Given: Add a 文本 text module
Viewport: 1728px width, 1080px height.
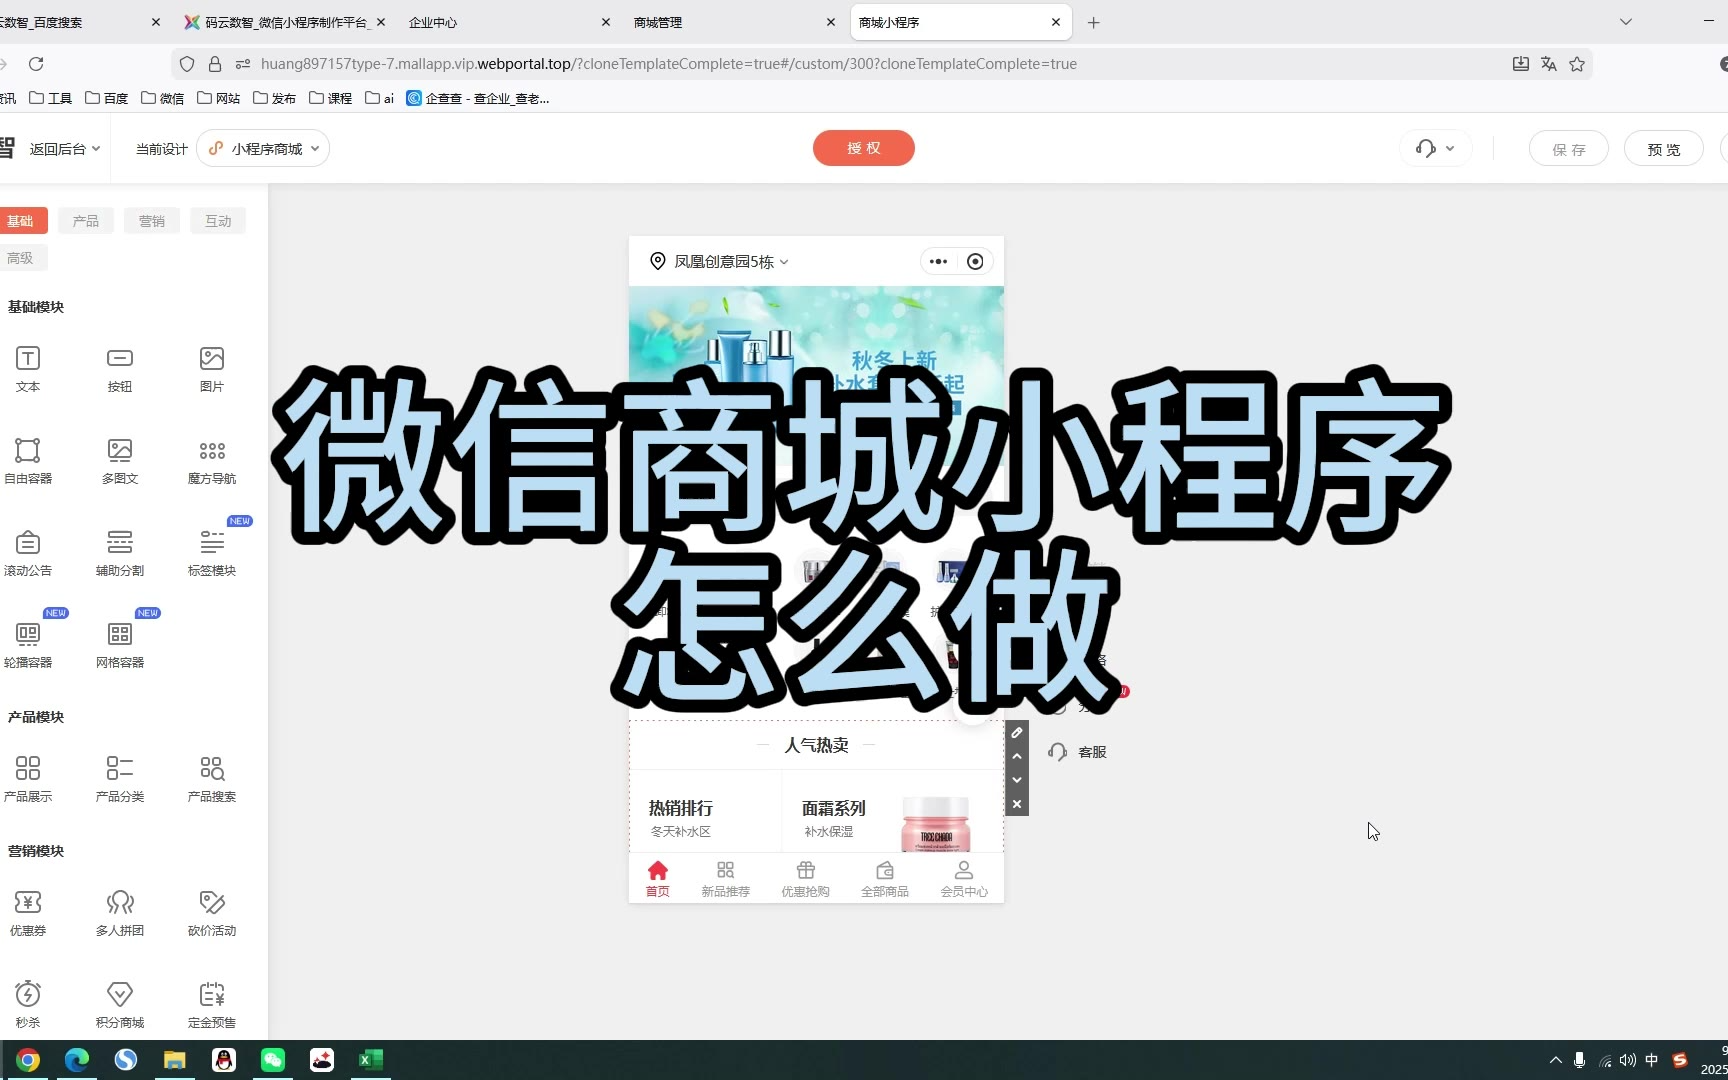Looking at the screenshot, I should (28, 369).
